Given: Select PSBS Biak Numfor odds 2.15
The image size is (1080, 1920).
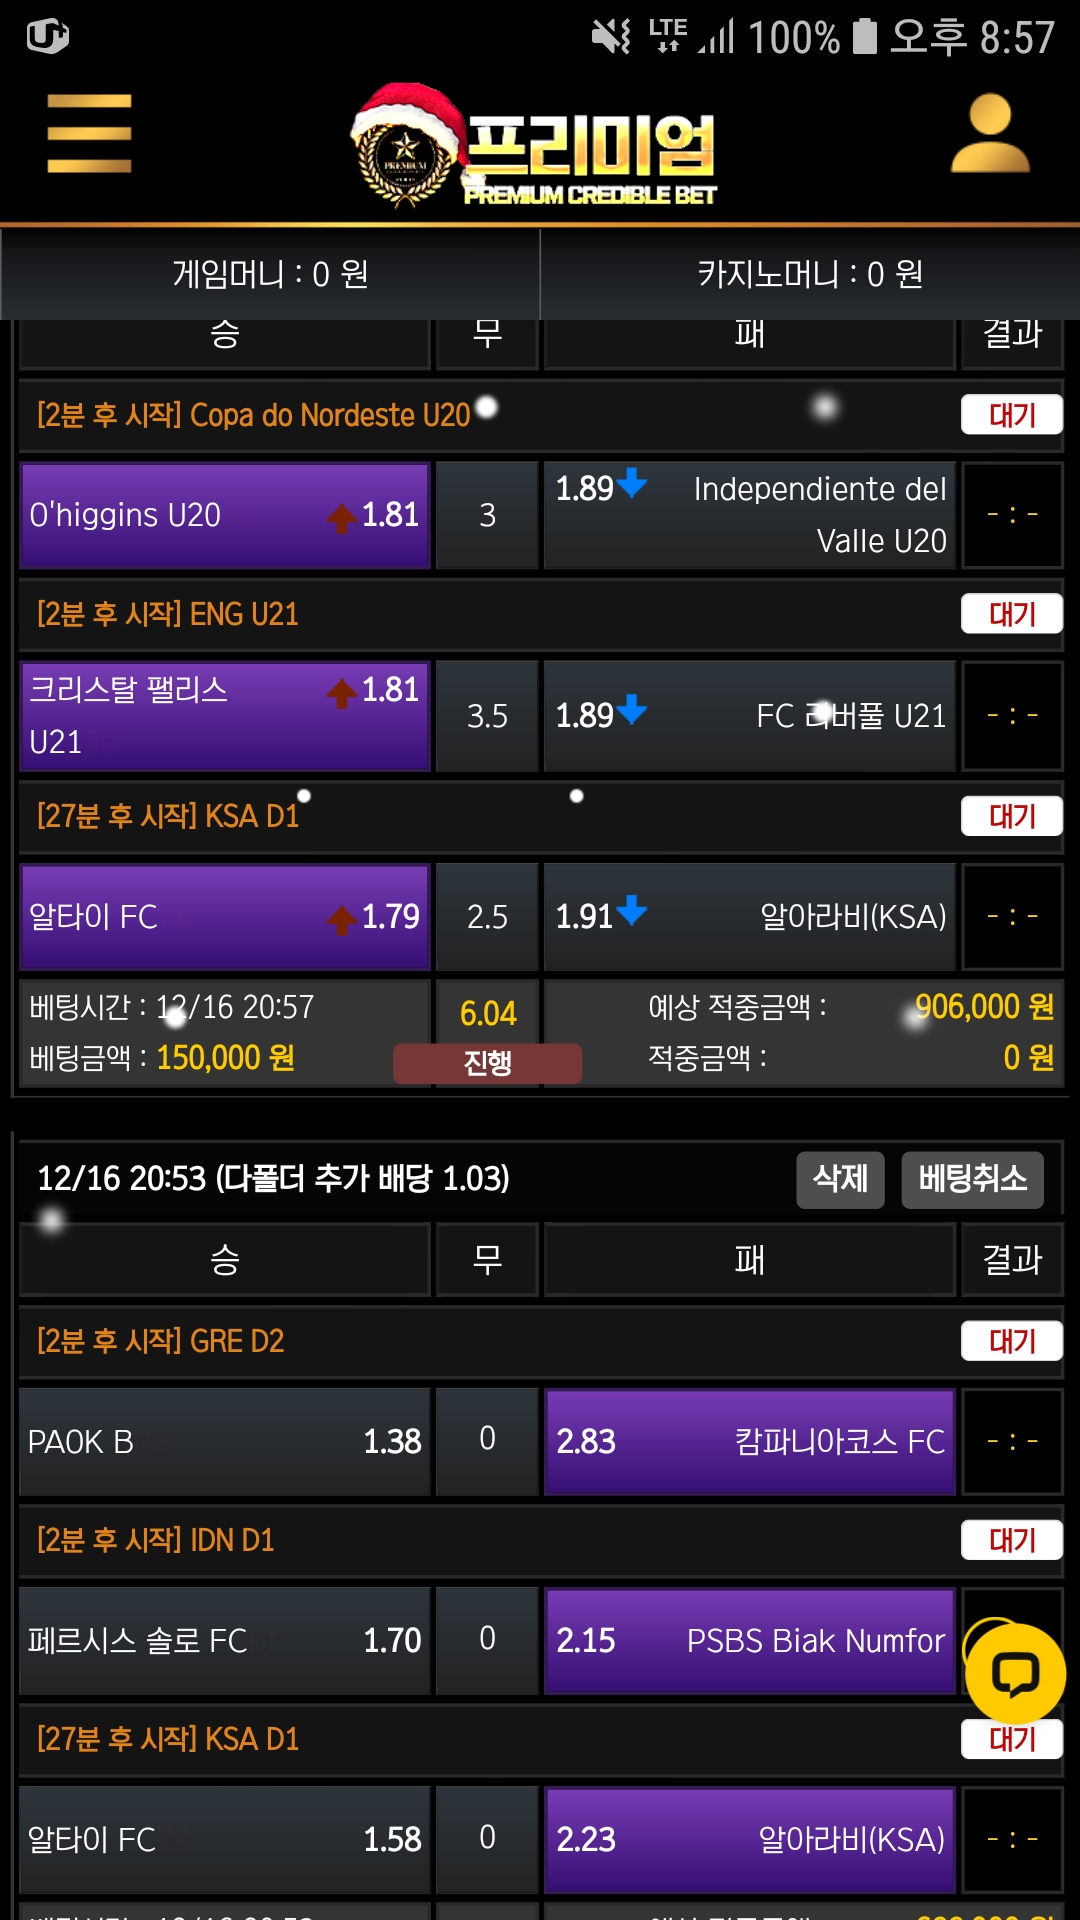Looking at the screenshot, I should pos(750,1640).
